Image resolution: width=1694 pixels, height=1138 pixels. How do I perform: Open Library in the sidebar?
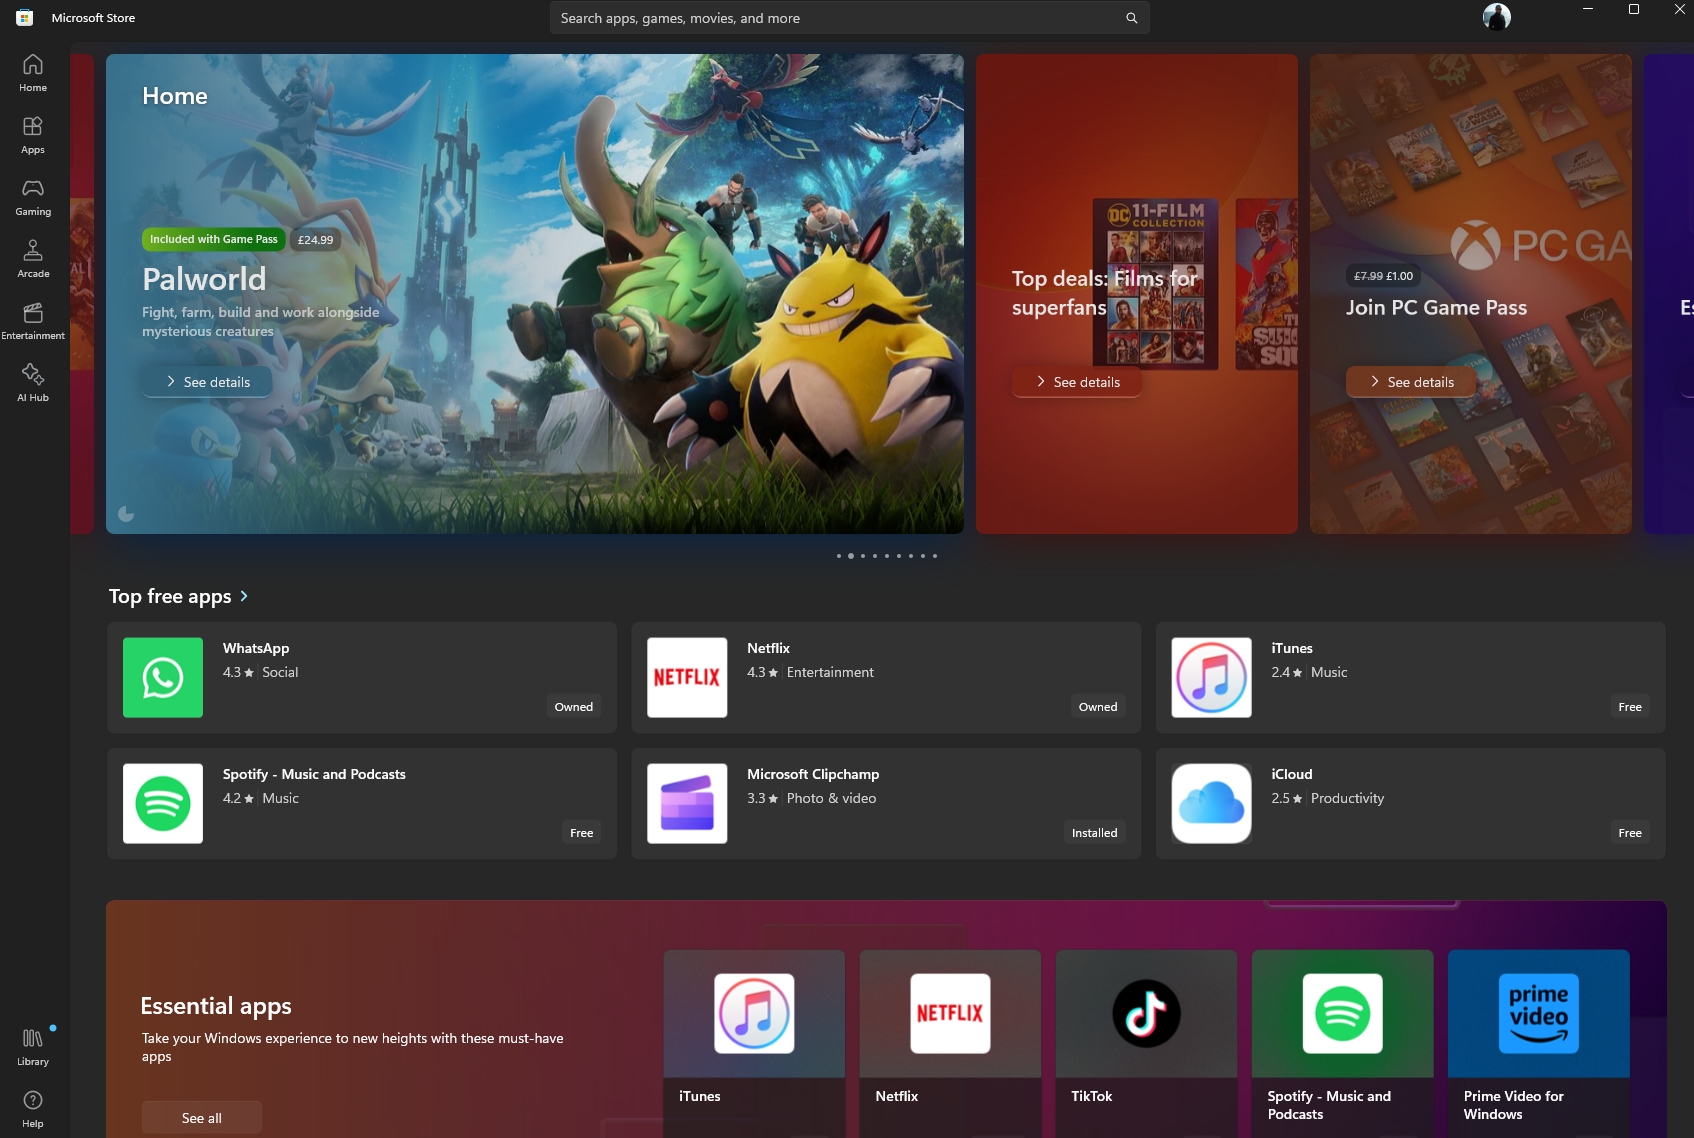point(33,1047)
